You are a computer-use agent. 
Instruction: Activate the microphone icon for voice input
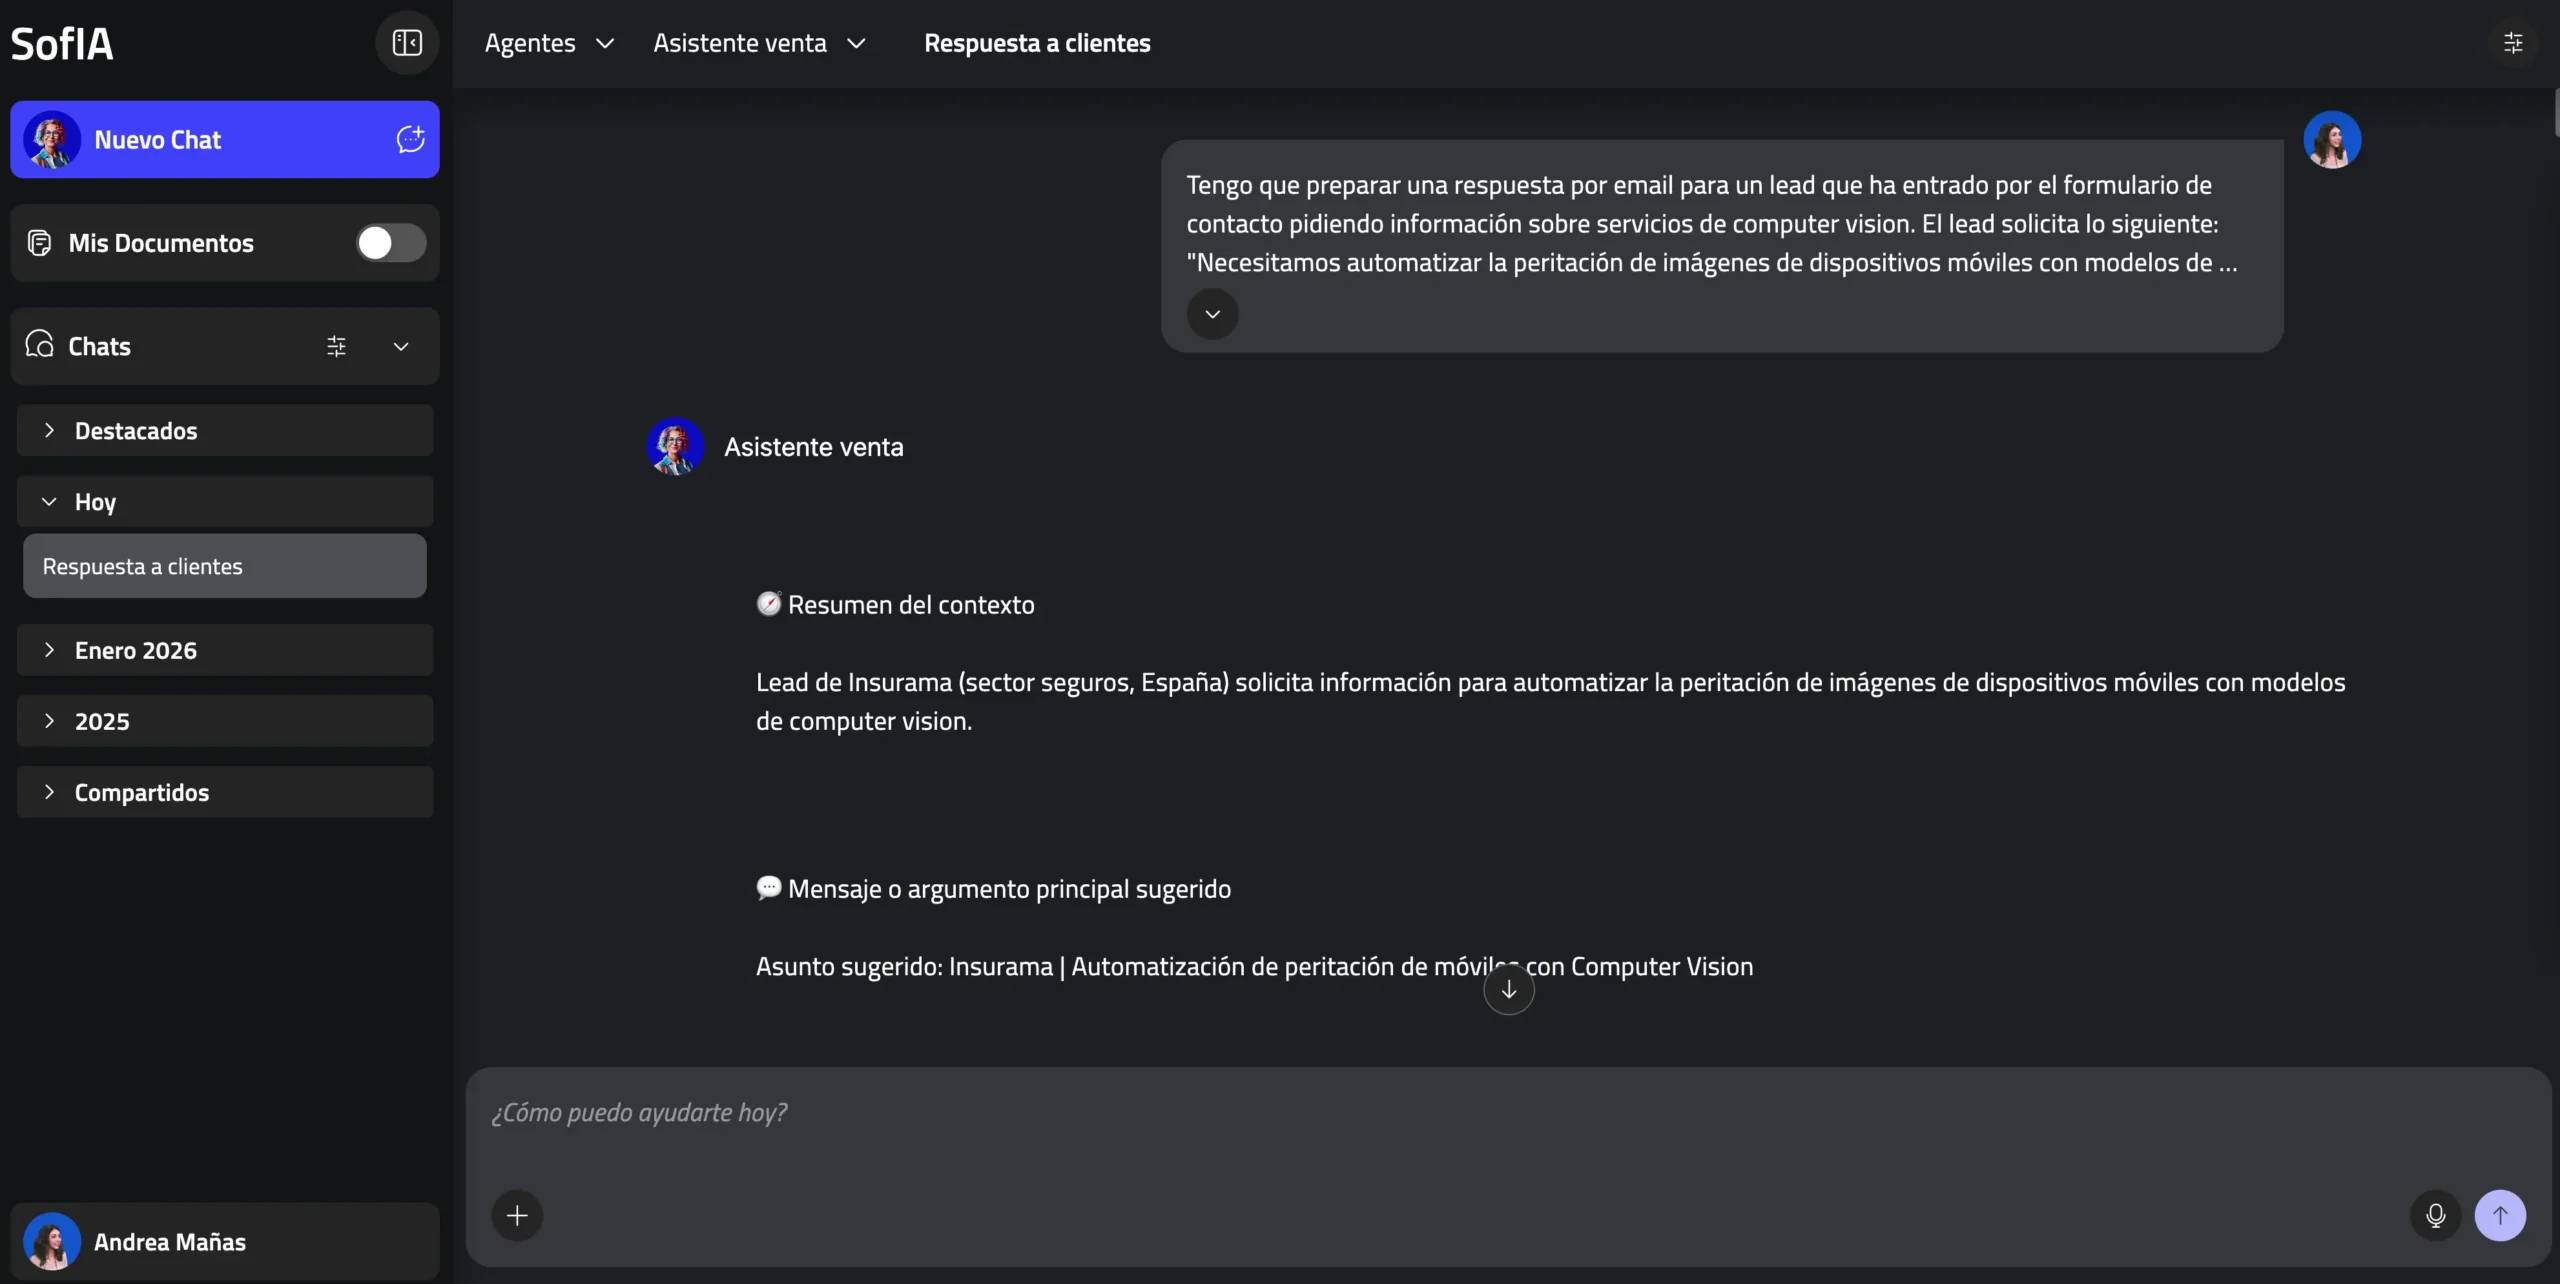pos(2435,1215)
